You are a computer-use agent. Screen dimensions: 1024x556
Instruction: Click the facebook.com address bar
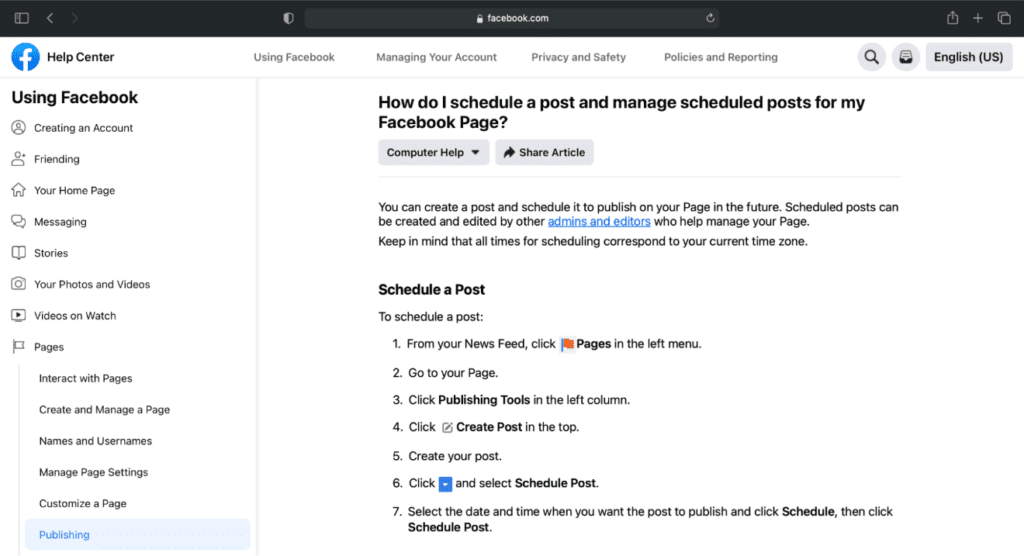click(x=511, y=18)
